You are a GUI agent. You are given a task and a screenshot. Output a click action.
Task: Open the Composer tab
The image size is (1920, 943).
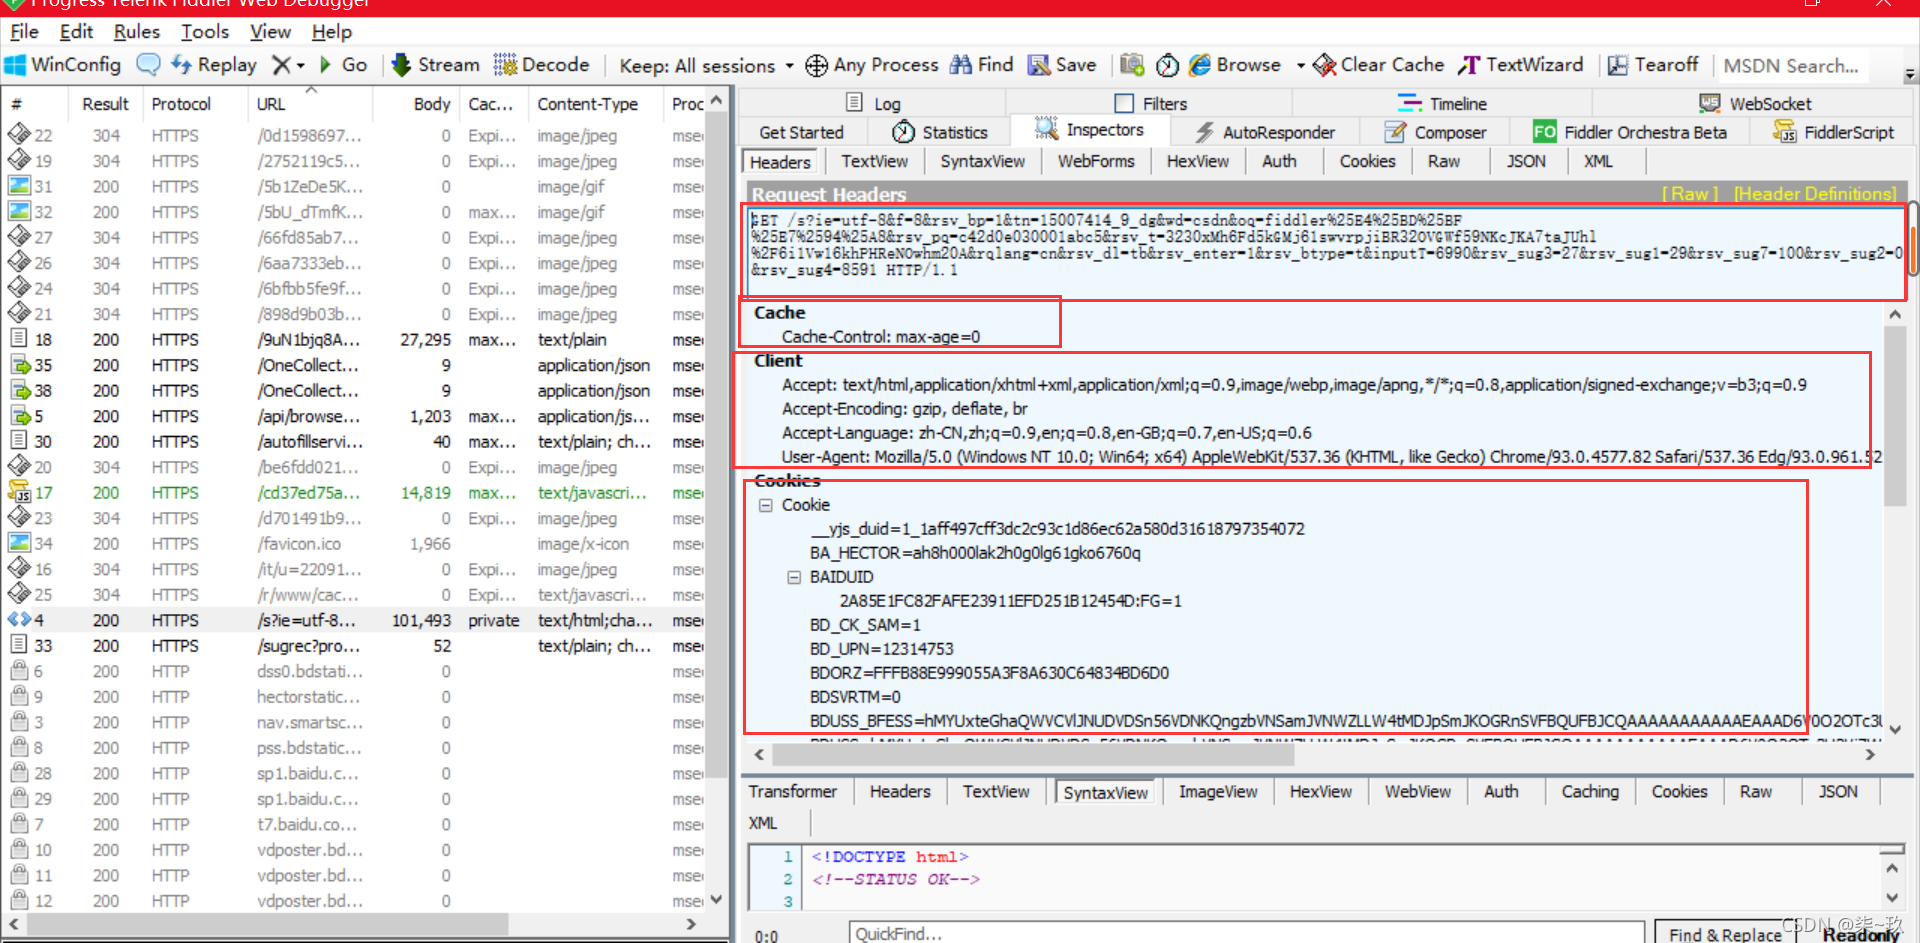(1435, 132)
